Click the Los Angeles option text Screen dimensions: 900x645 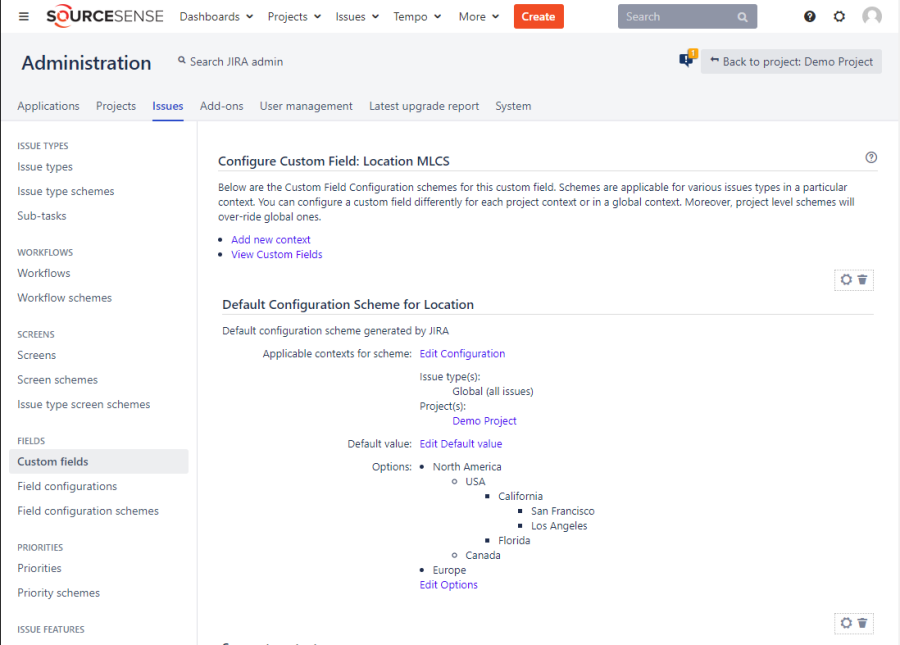point(558,526)
